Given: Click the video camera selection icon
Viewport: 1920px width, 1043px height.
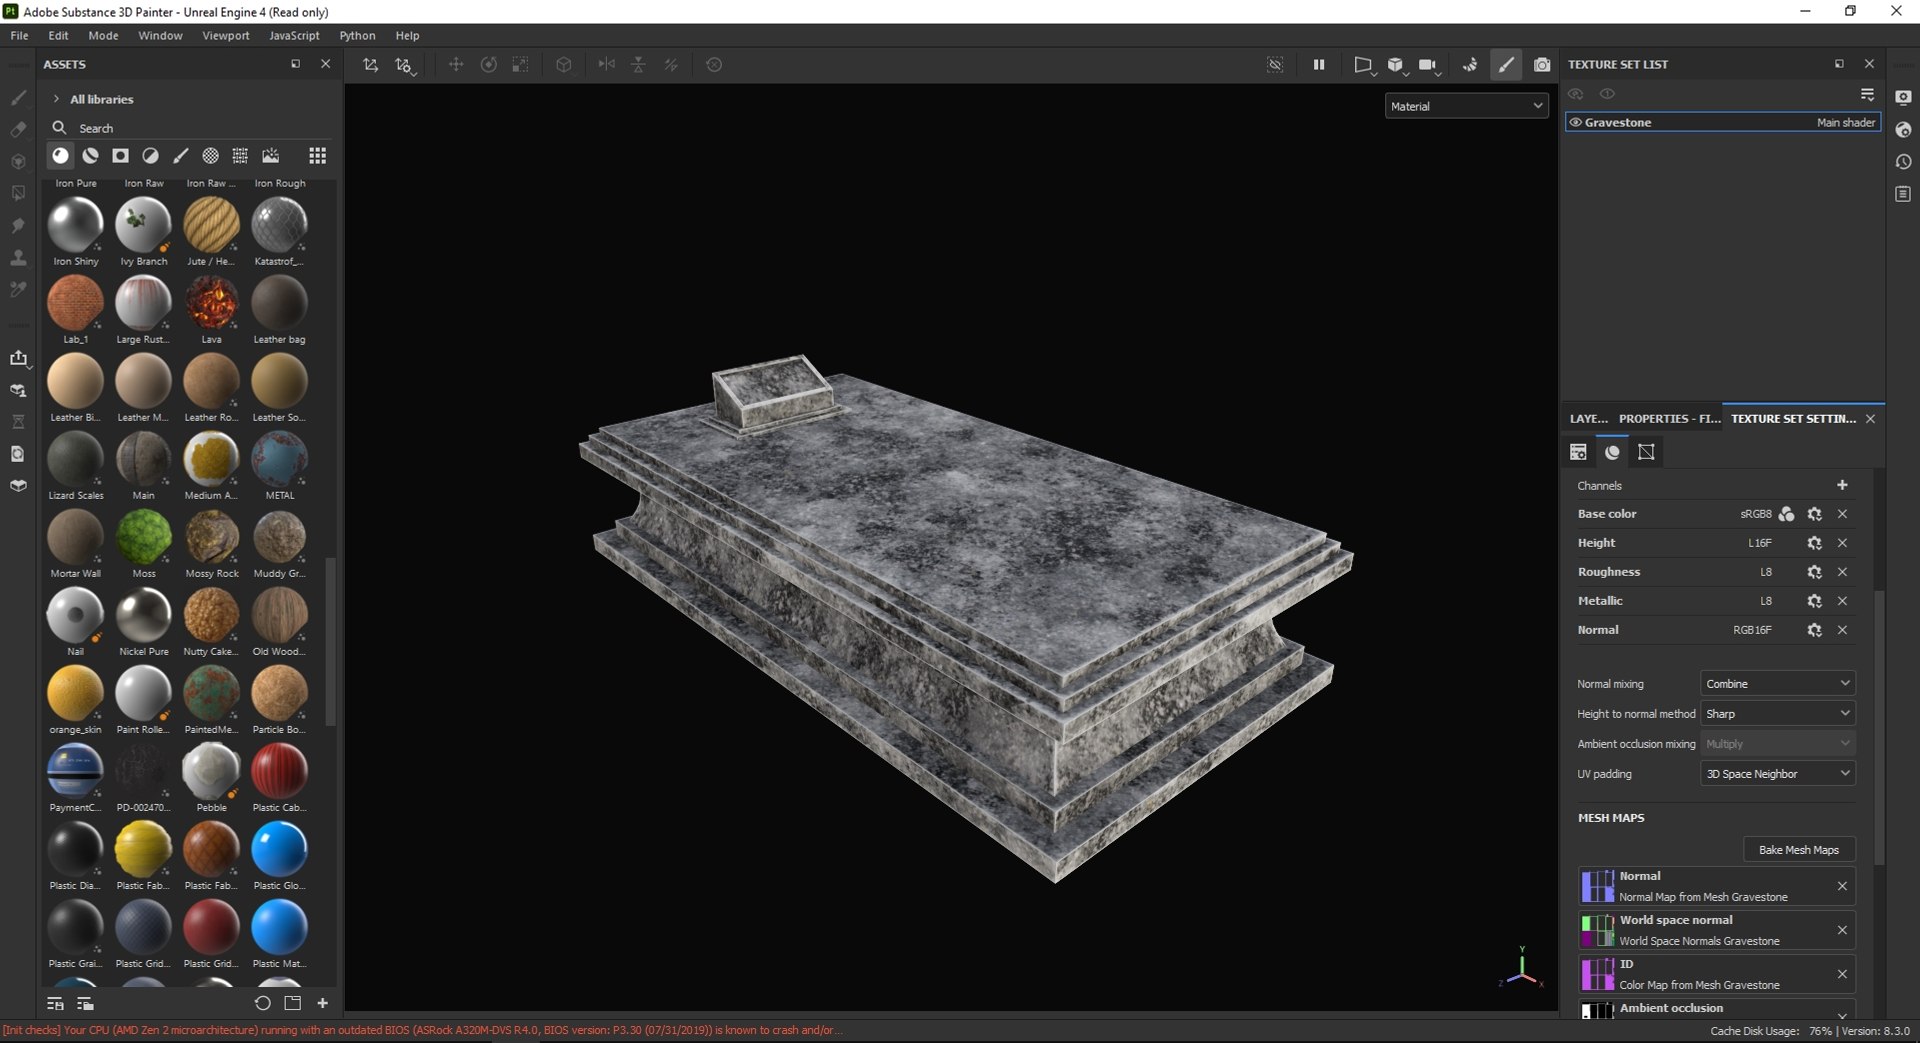Looking at the screenshot, I should pos(1429,65).
